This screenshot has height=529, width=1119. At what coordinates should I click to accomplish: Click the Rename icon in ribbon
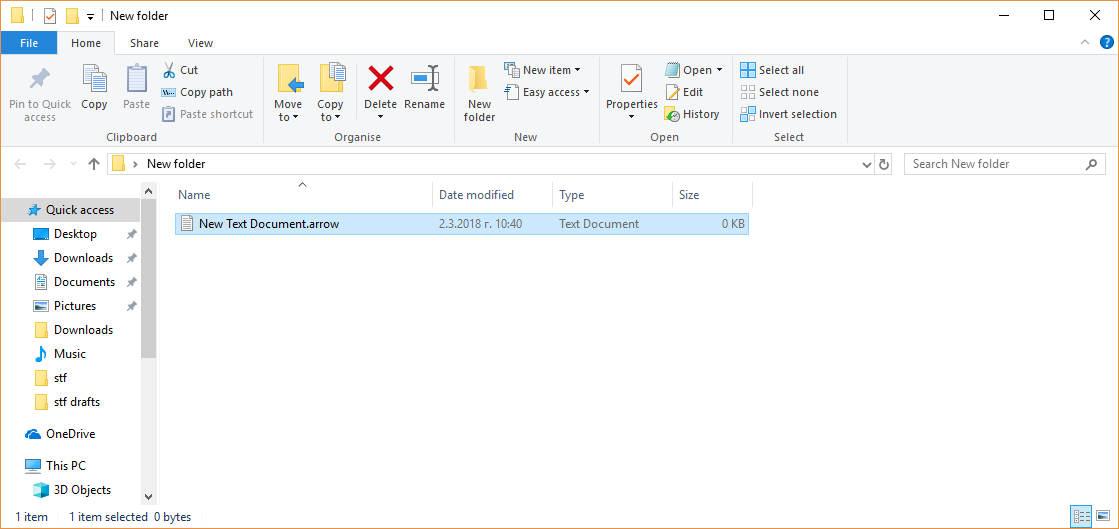tap(425, 80)
